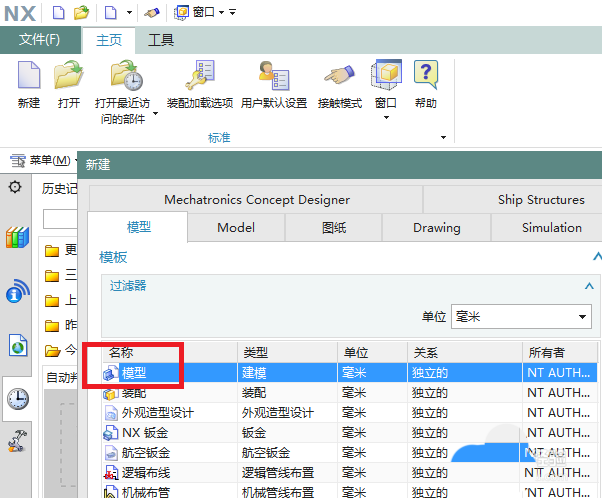Select the Drawing tab
This screenshot has height=498, width=602.
tap(437, 228)
